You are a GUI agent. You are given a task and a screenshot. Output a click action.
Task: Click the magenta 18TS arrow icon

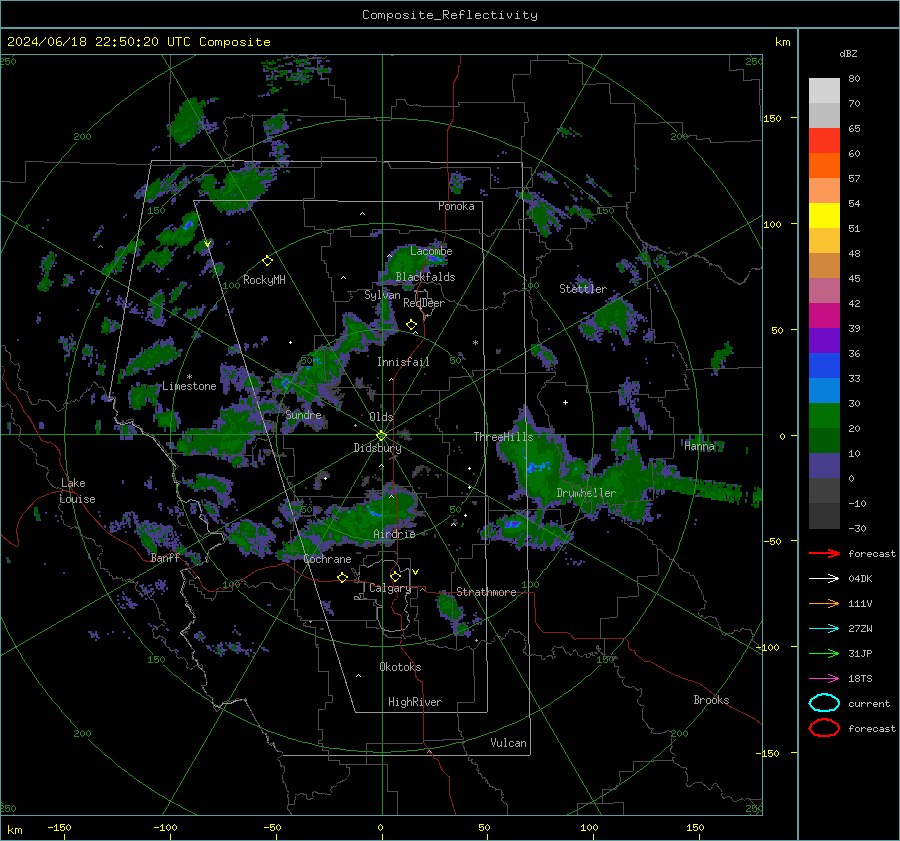point(824,679)
